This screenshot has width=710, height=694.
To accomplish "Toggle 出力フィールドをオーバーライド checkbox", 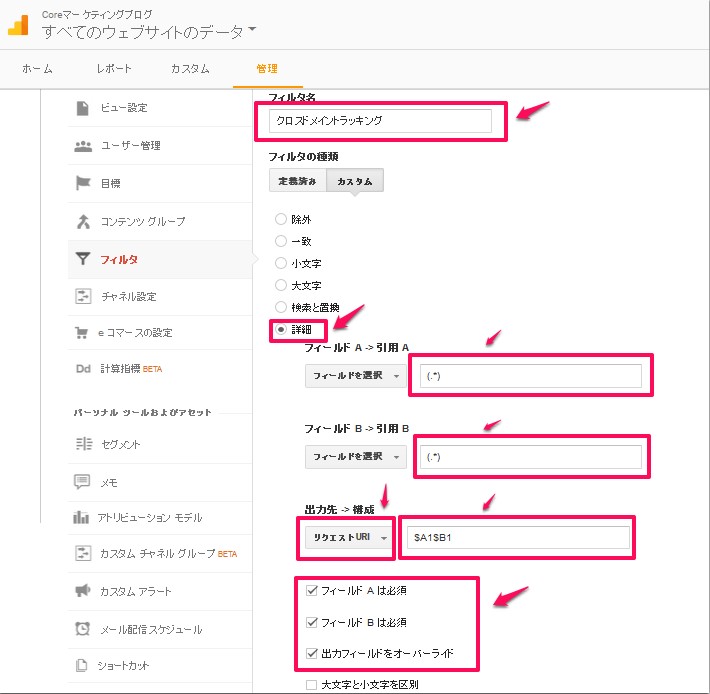I will pyautogui.click(x=311, y=653).
